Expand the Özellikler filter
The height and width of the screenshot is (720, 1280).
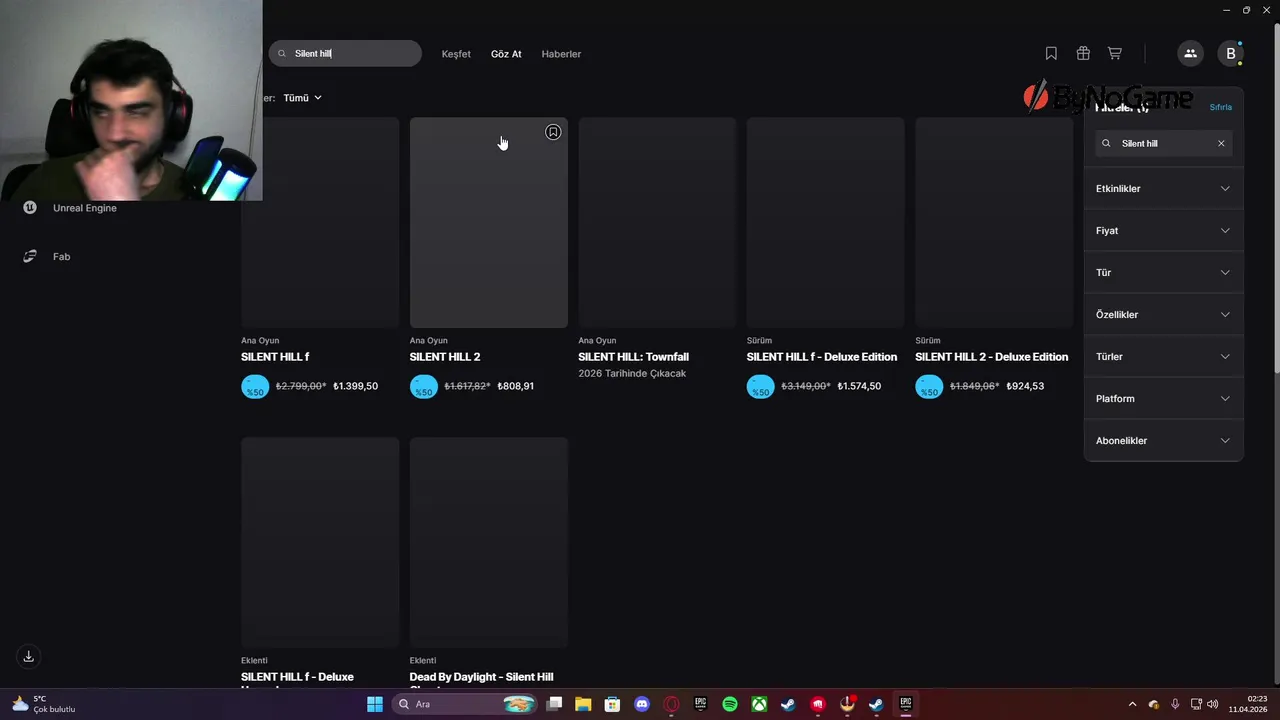[x=1164, y=315]
